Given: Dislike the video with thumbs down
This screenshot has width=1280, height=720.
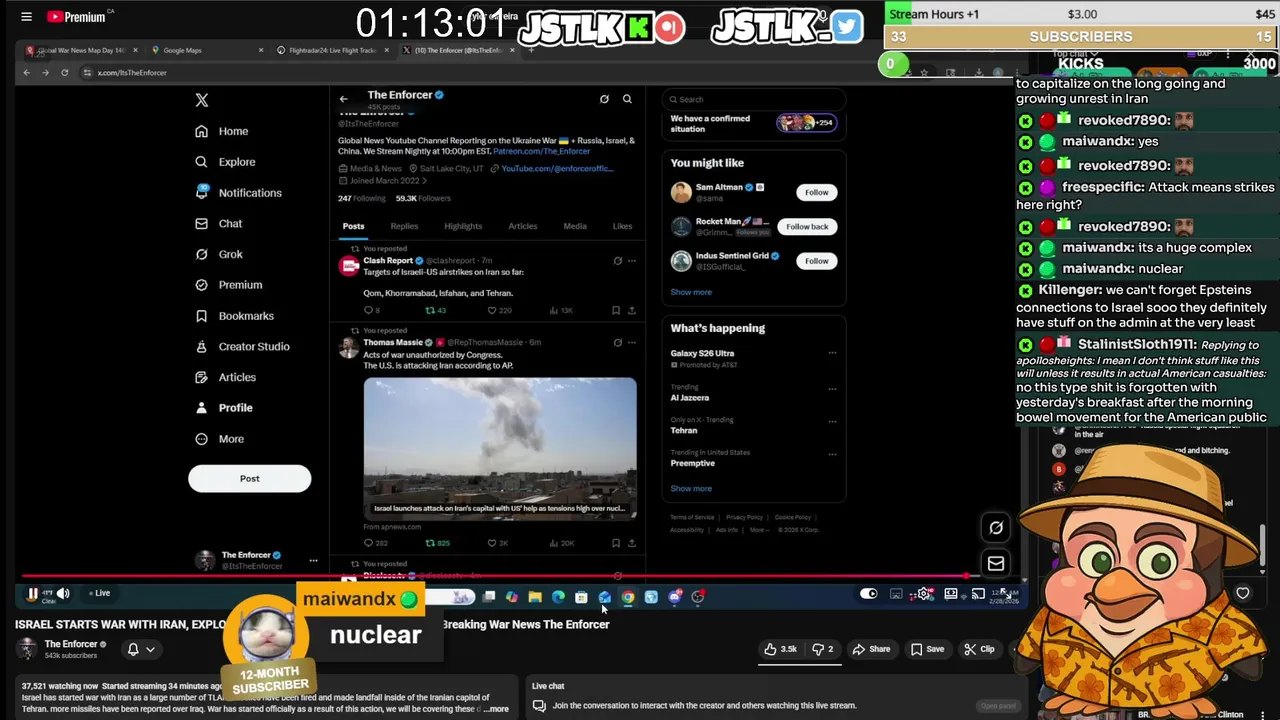Looking at the screenshot, I should (x=823, y=649).
